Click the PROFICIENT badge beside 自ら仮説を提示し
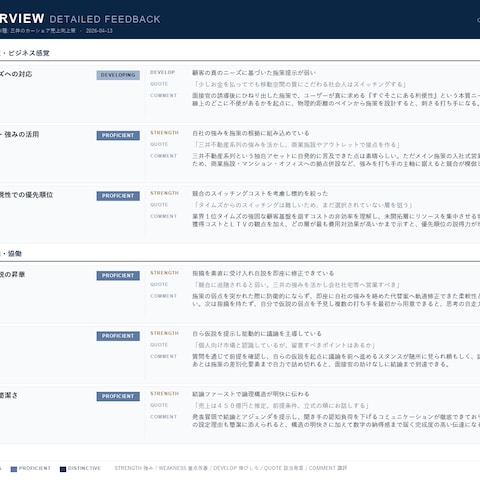Image resolution: width=480 pixels, height=480 pixels. point(118,336)
